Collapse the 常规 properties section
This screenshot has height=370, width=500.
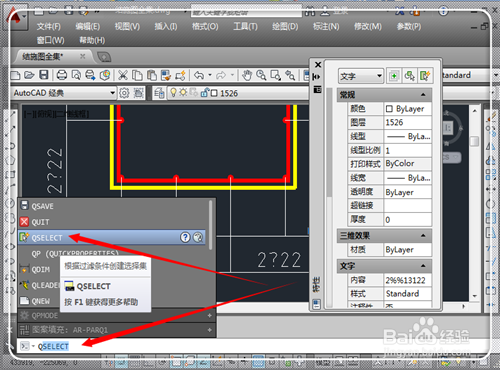(423, 95)
